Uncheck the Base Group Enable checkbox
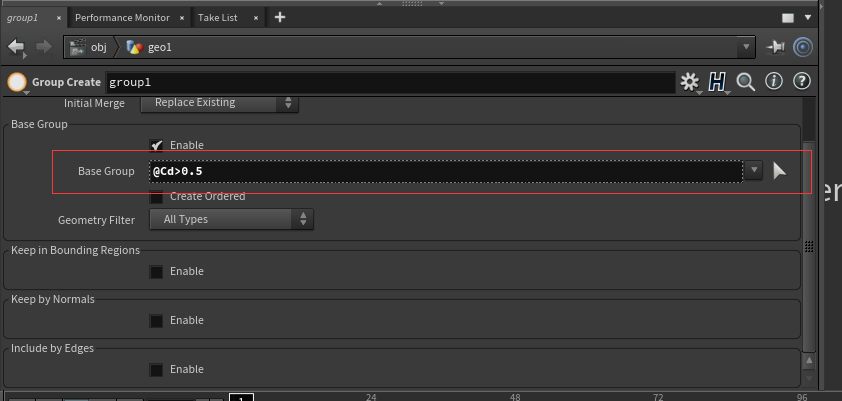Screen dimensions: 842x401 (156, 145)
